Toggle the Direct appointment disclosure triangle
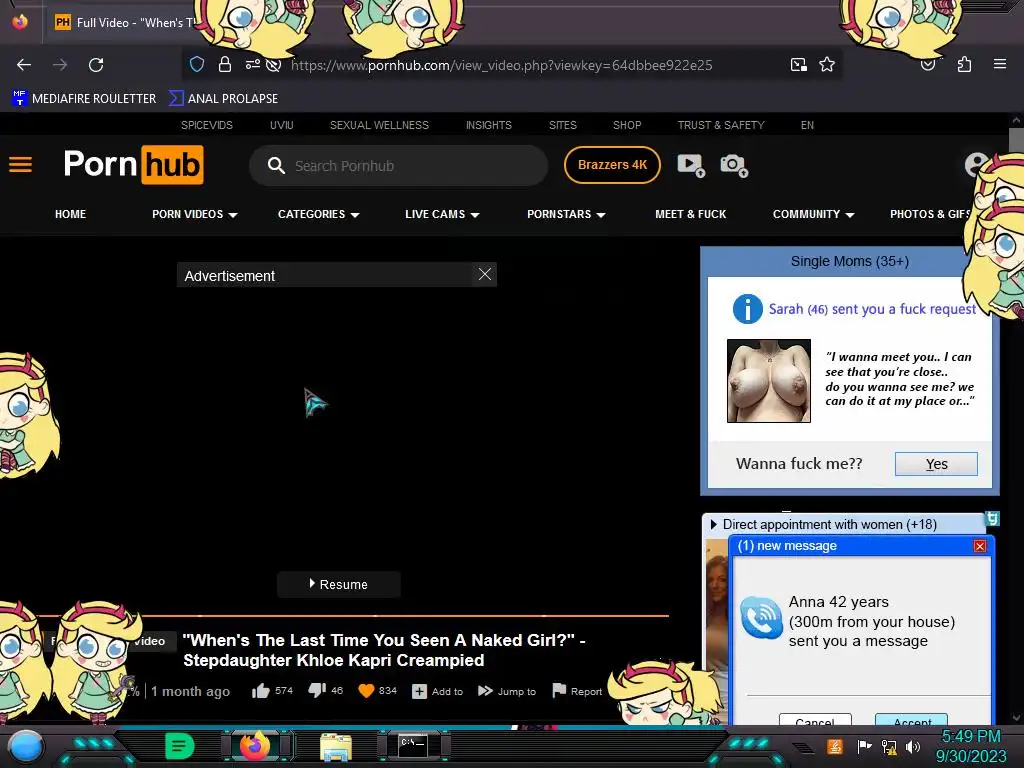The height and width of the screenshot is (768, 1024). (x=713, y=524)
